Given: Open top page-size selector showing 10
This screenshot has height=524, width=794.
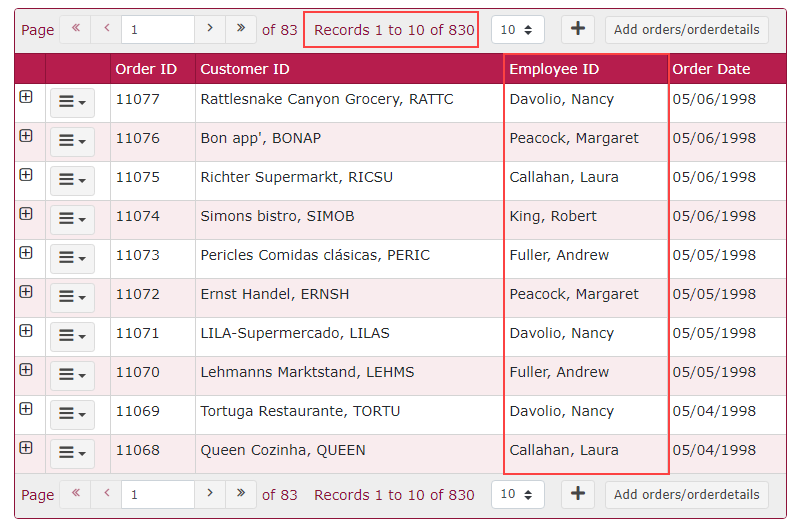Looking at the screenshot, I should tap(517, 29).
